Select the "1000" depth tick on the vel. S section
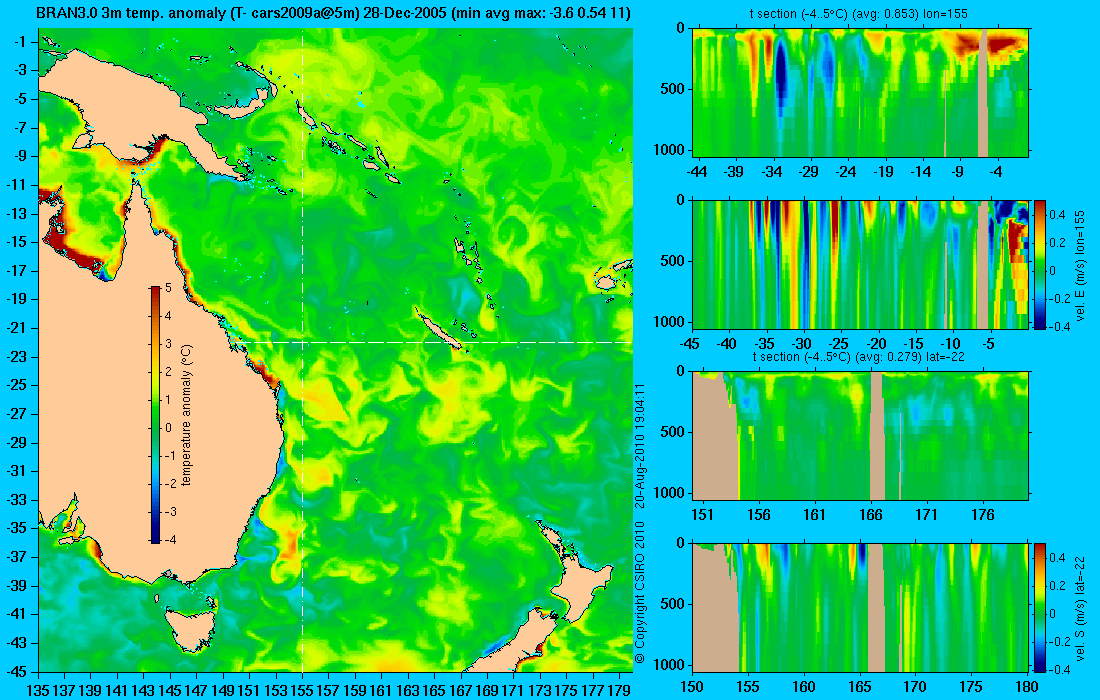1100x700 pixels. click(669, 664)
